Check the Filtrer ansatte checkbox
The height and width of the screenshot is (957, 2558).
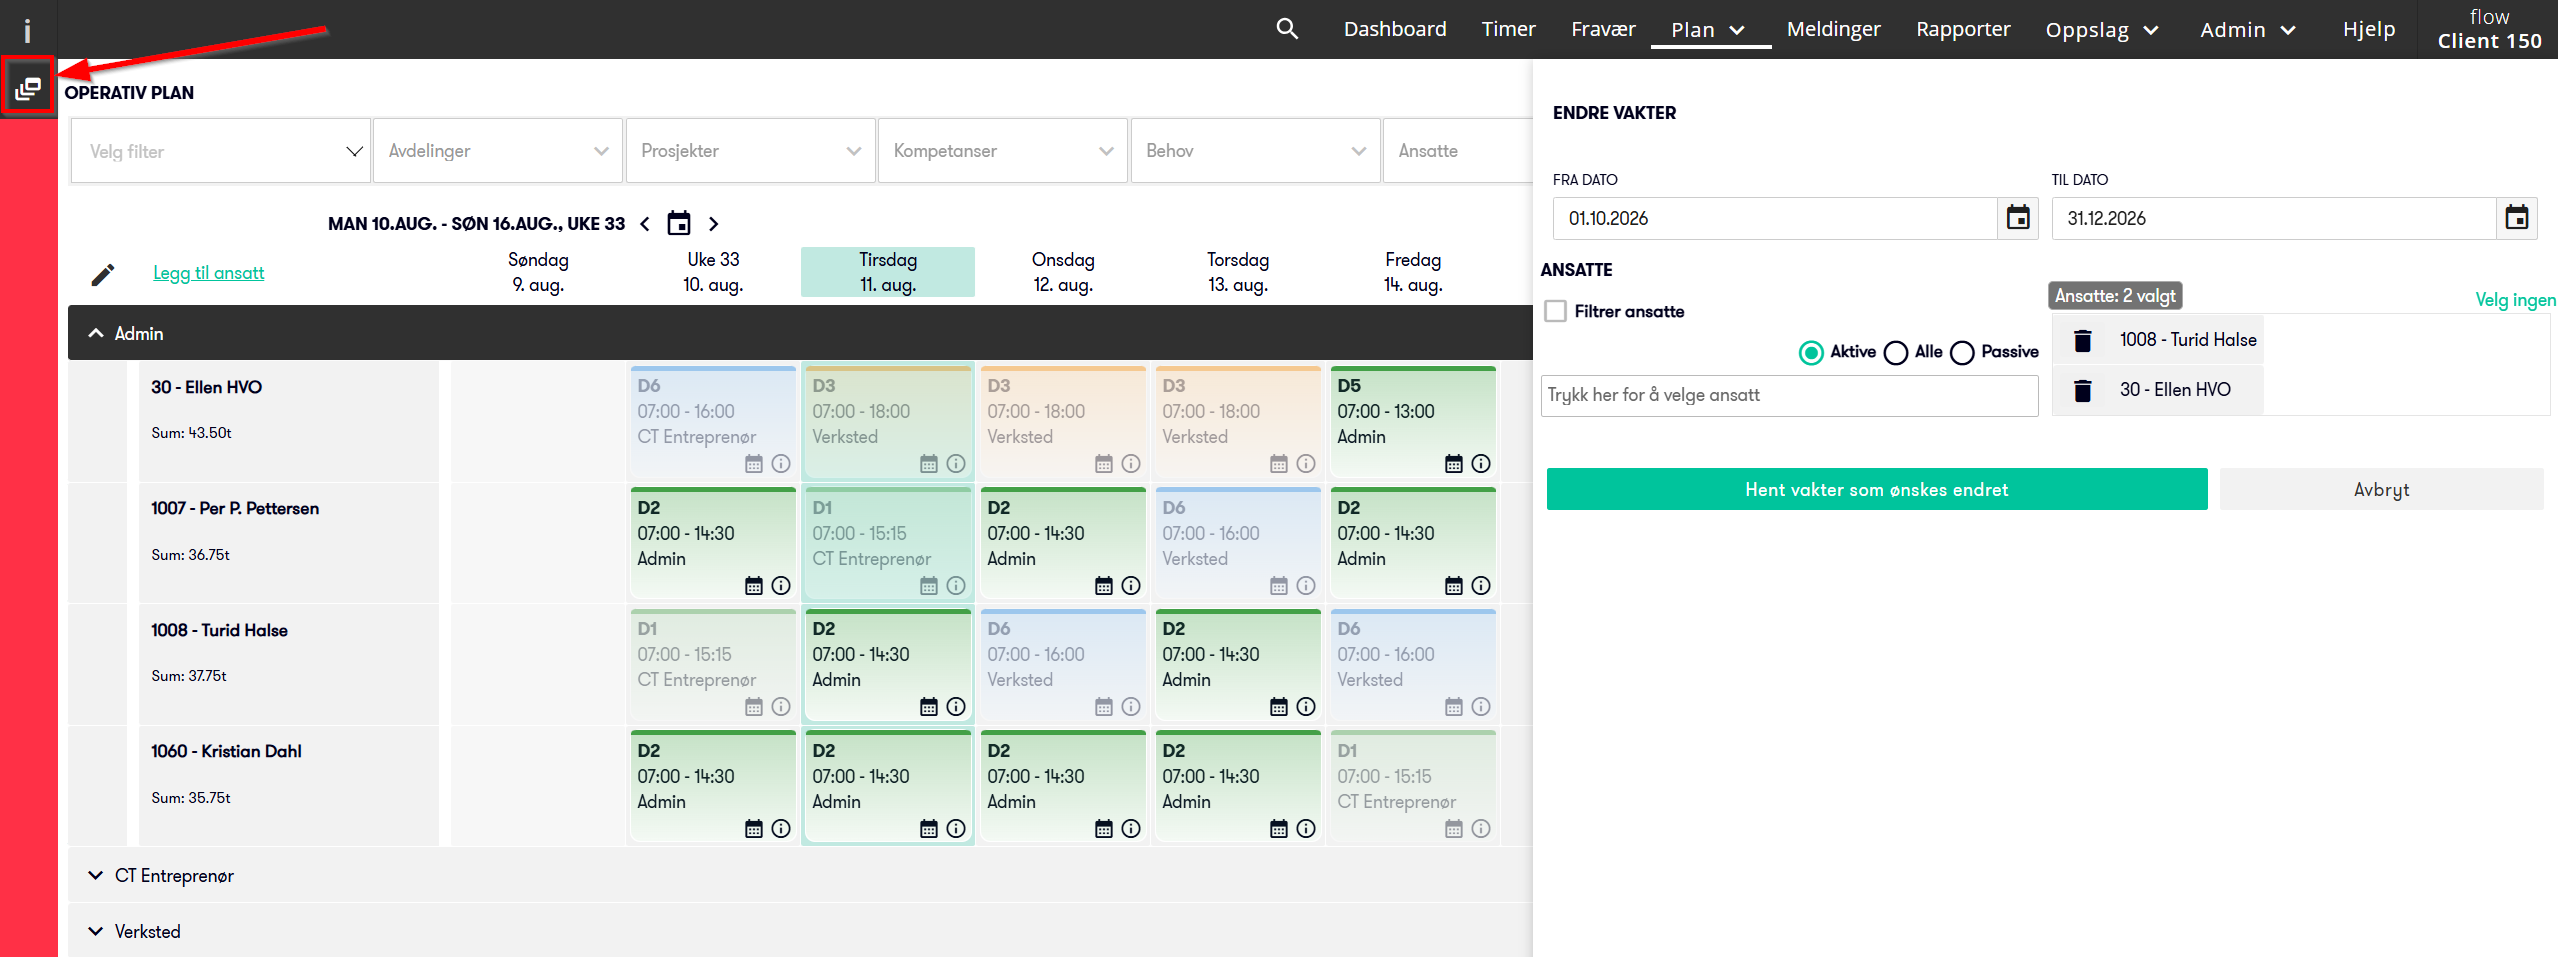coord(1556,311)
